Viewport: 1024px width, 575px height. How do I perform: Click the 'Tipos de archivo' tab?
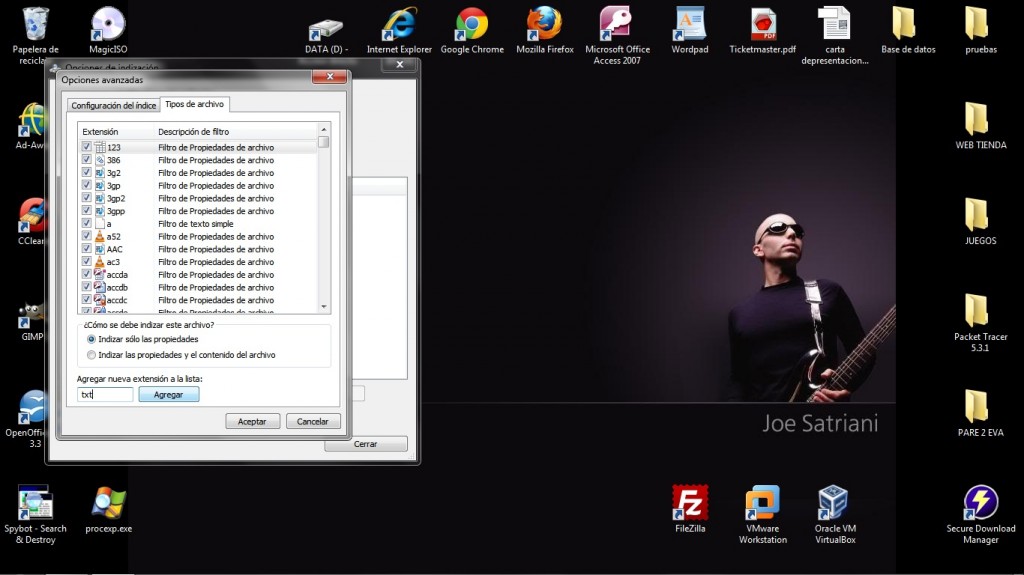[195, 104]
